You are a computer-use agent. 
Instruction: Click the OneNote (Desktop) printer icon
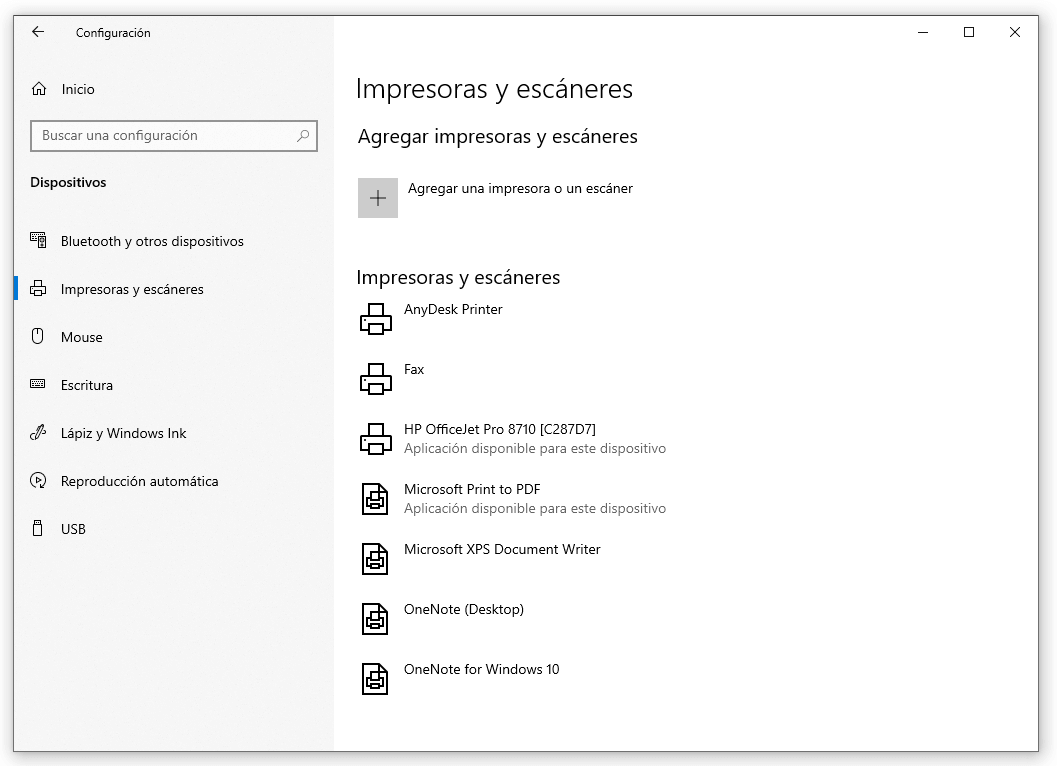[375, 619]
